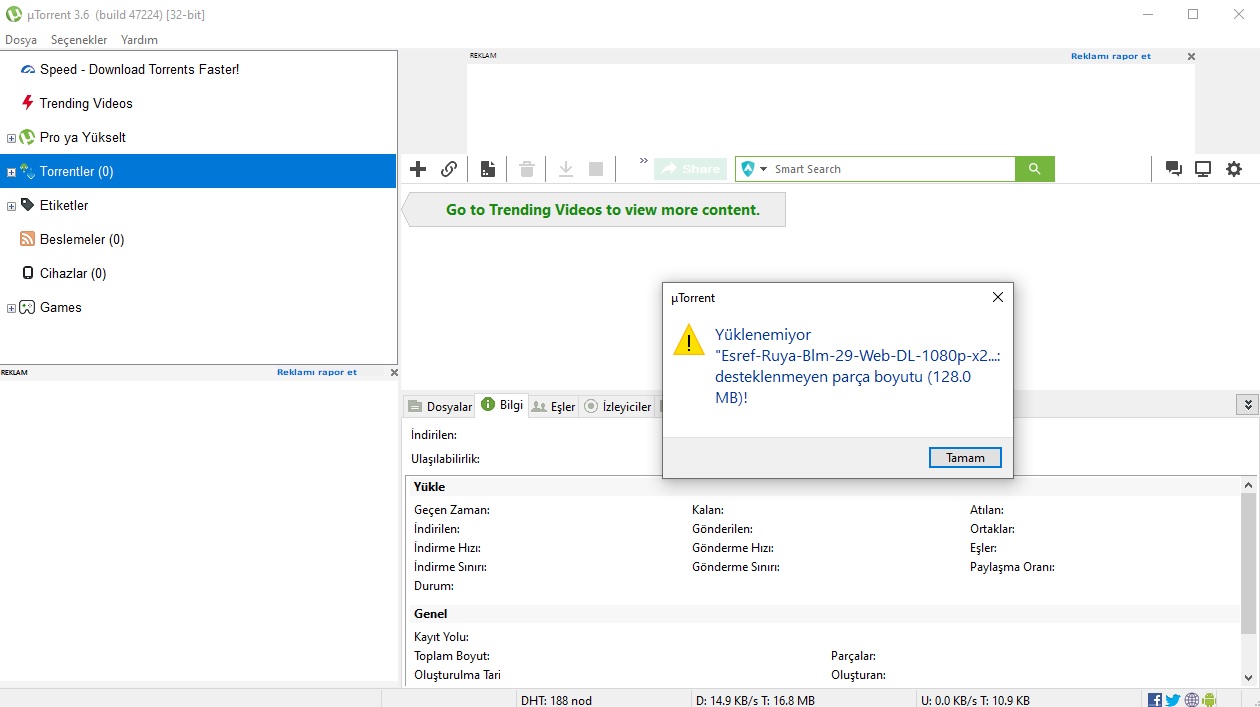Expand the Etiketler tree node
The height and width of the screenshot is (707, 1260).
tap(11, 206)
